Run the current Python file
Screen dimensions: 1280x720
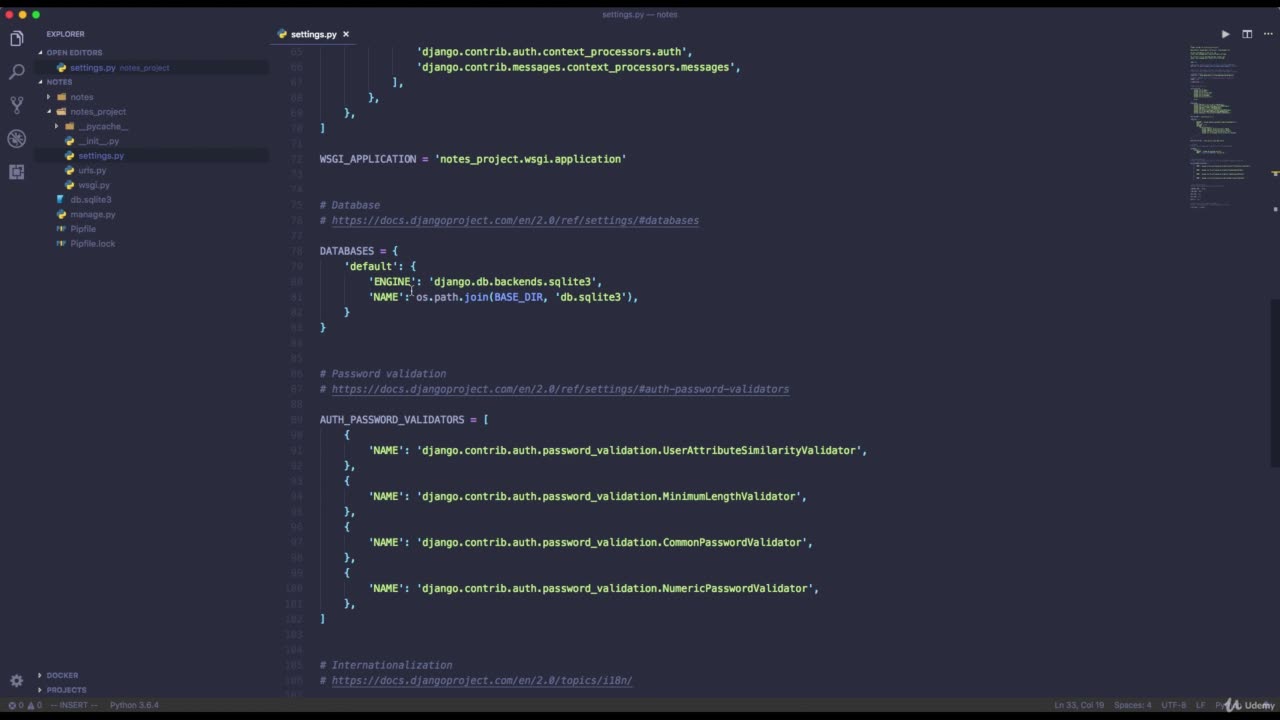1225,34
